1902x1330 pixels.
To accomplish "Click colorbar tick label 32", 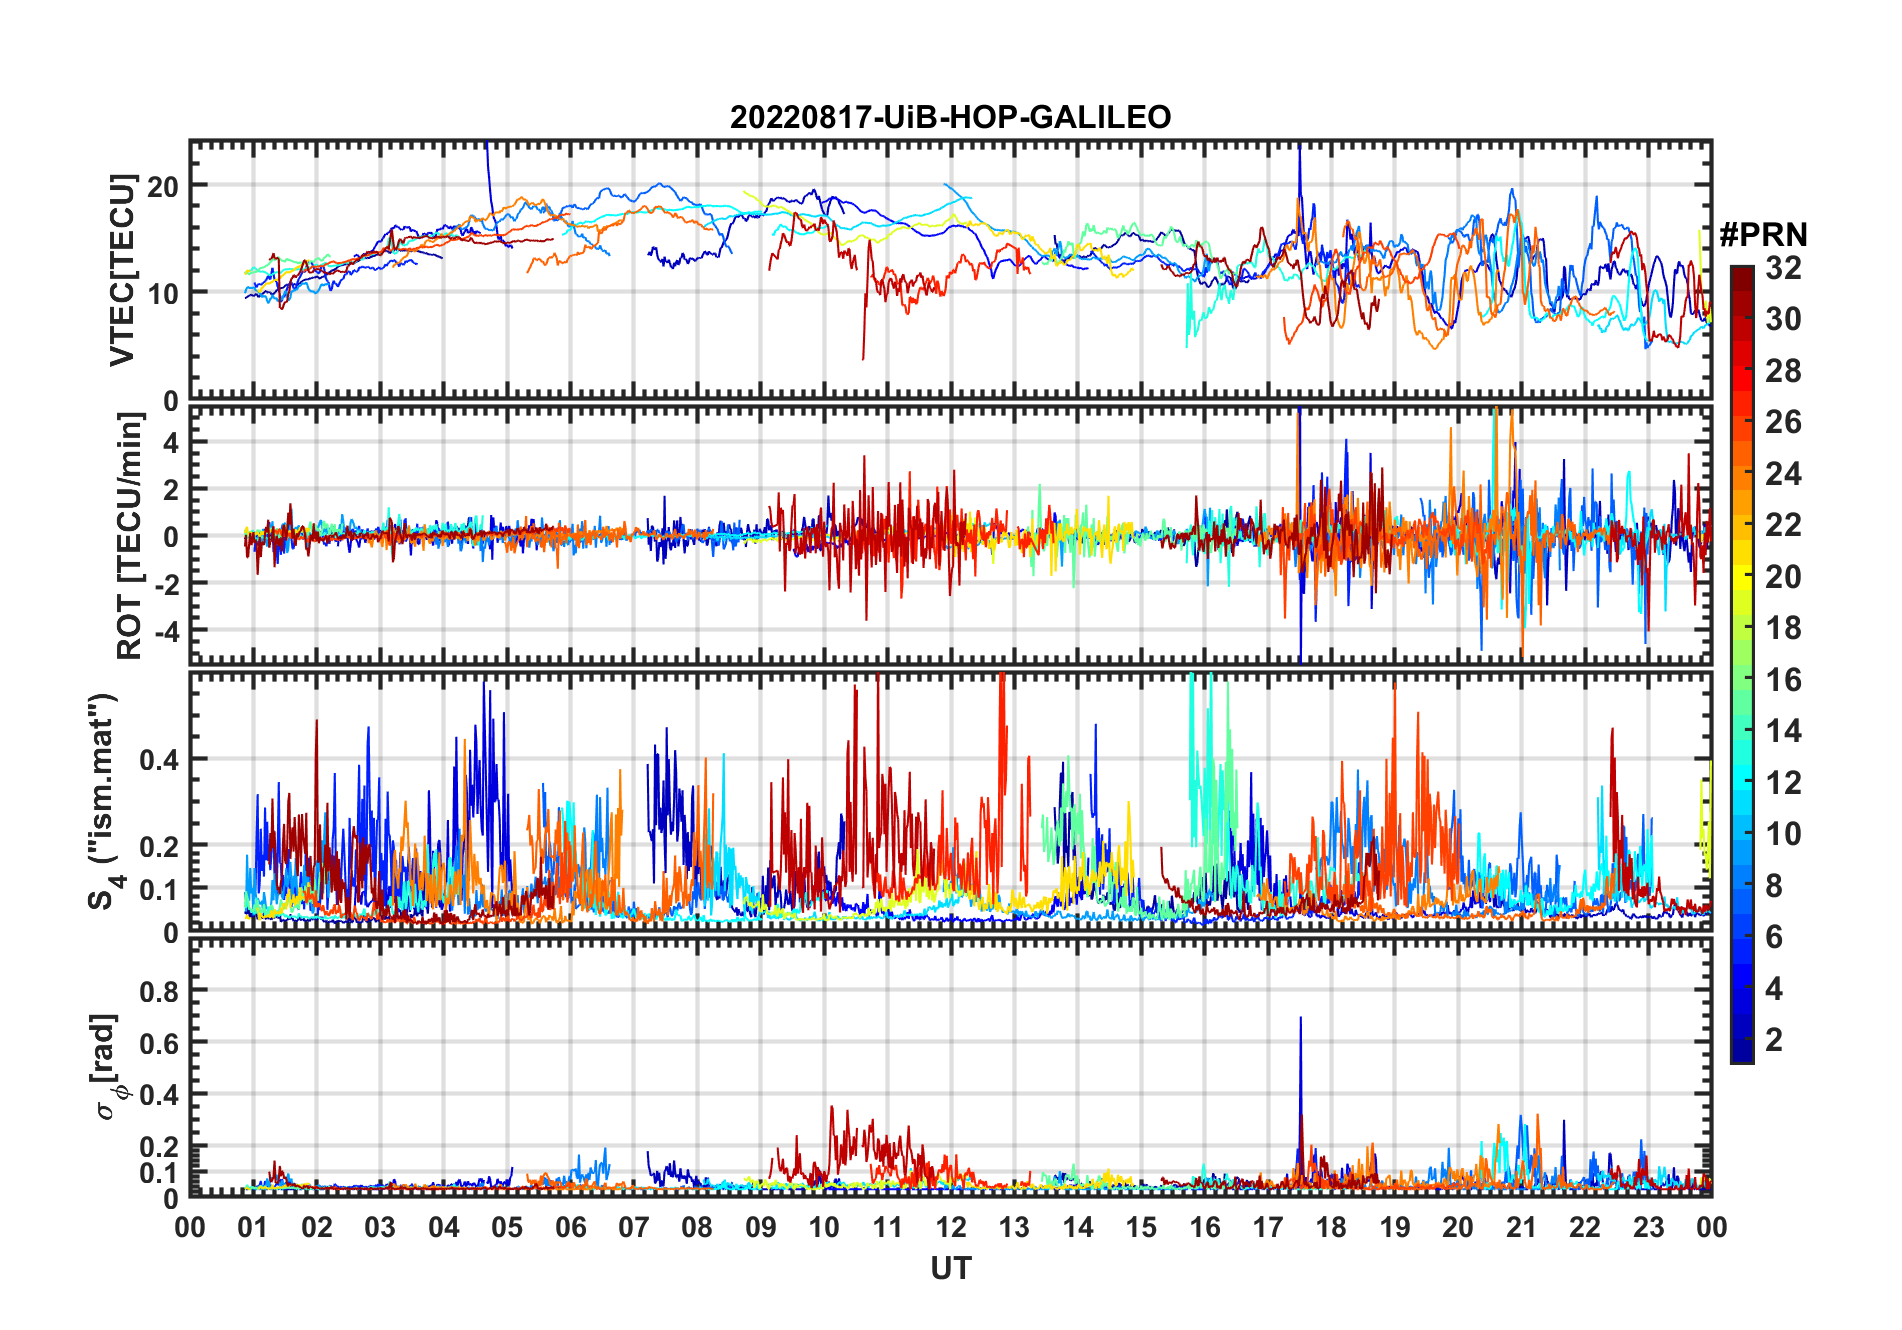I will pos(1783,267).
